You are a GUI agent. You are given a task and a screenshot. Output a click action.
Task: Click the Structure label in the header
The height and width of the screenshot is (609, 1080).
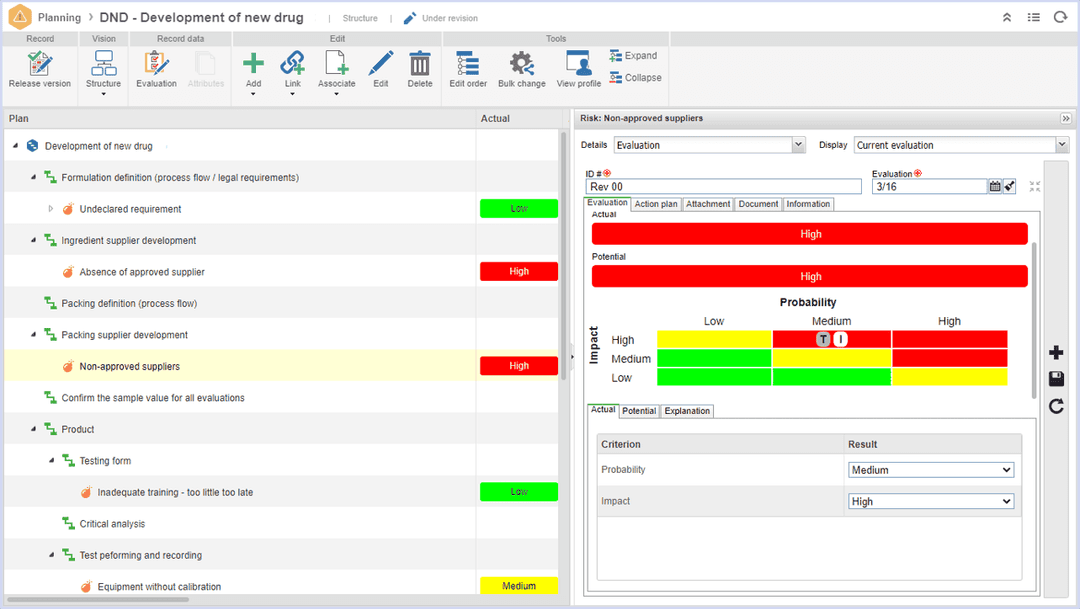(x=360, y=19)
